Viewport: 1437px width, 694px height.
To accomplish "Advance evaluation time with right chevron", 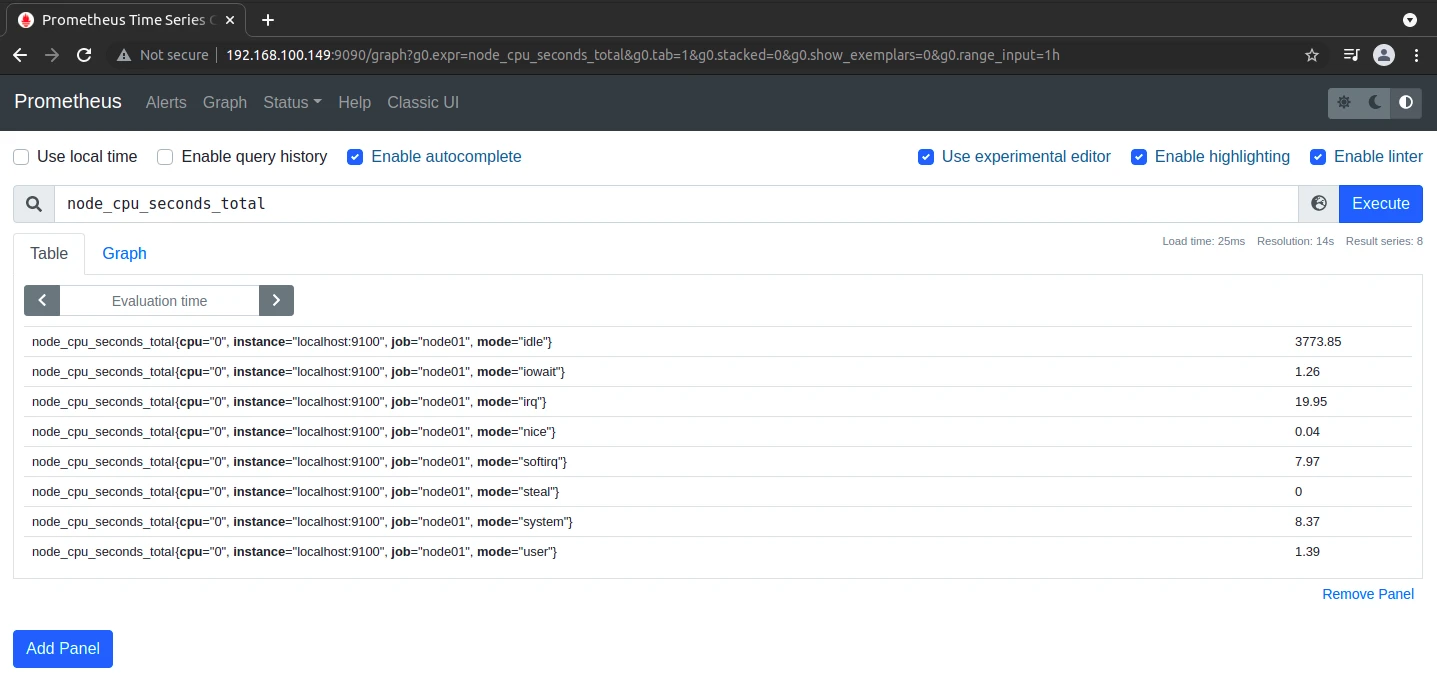I will pyautogui.click(x=277, y=300).
